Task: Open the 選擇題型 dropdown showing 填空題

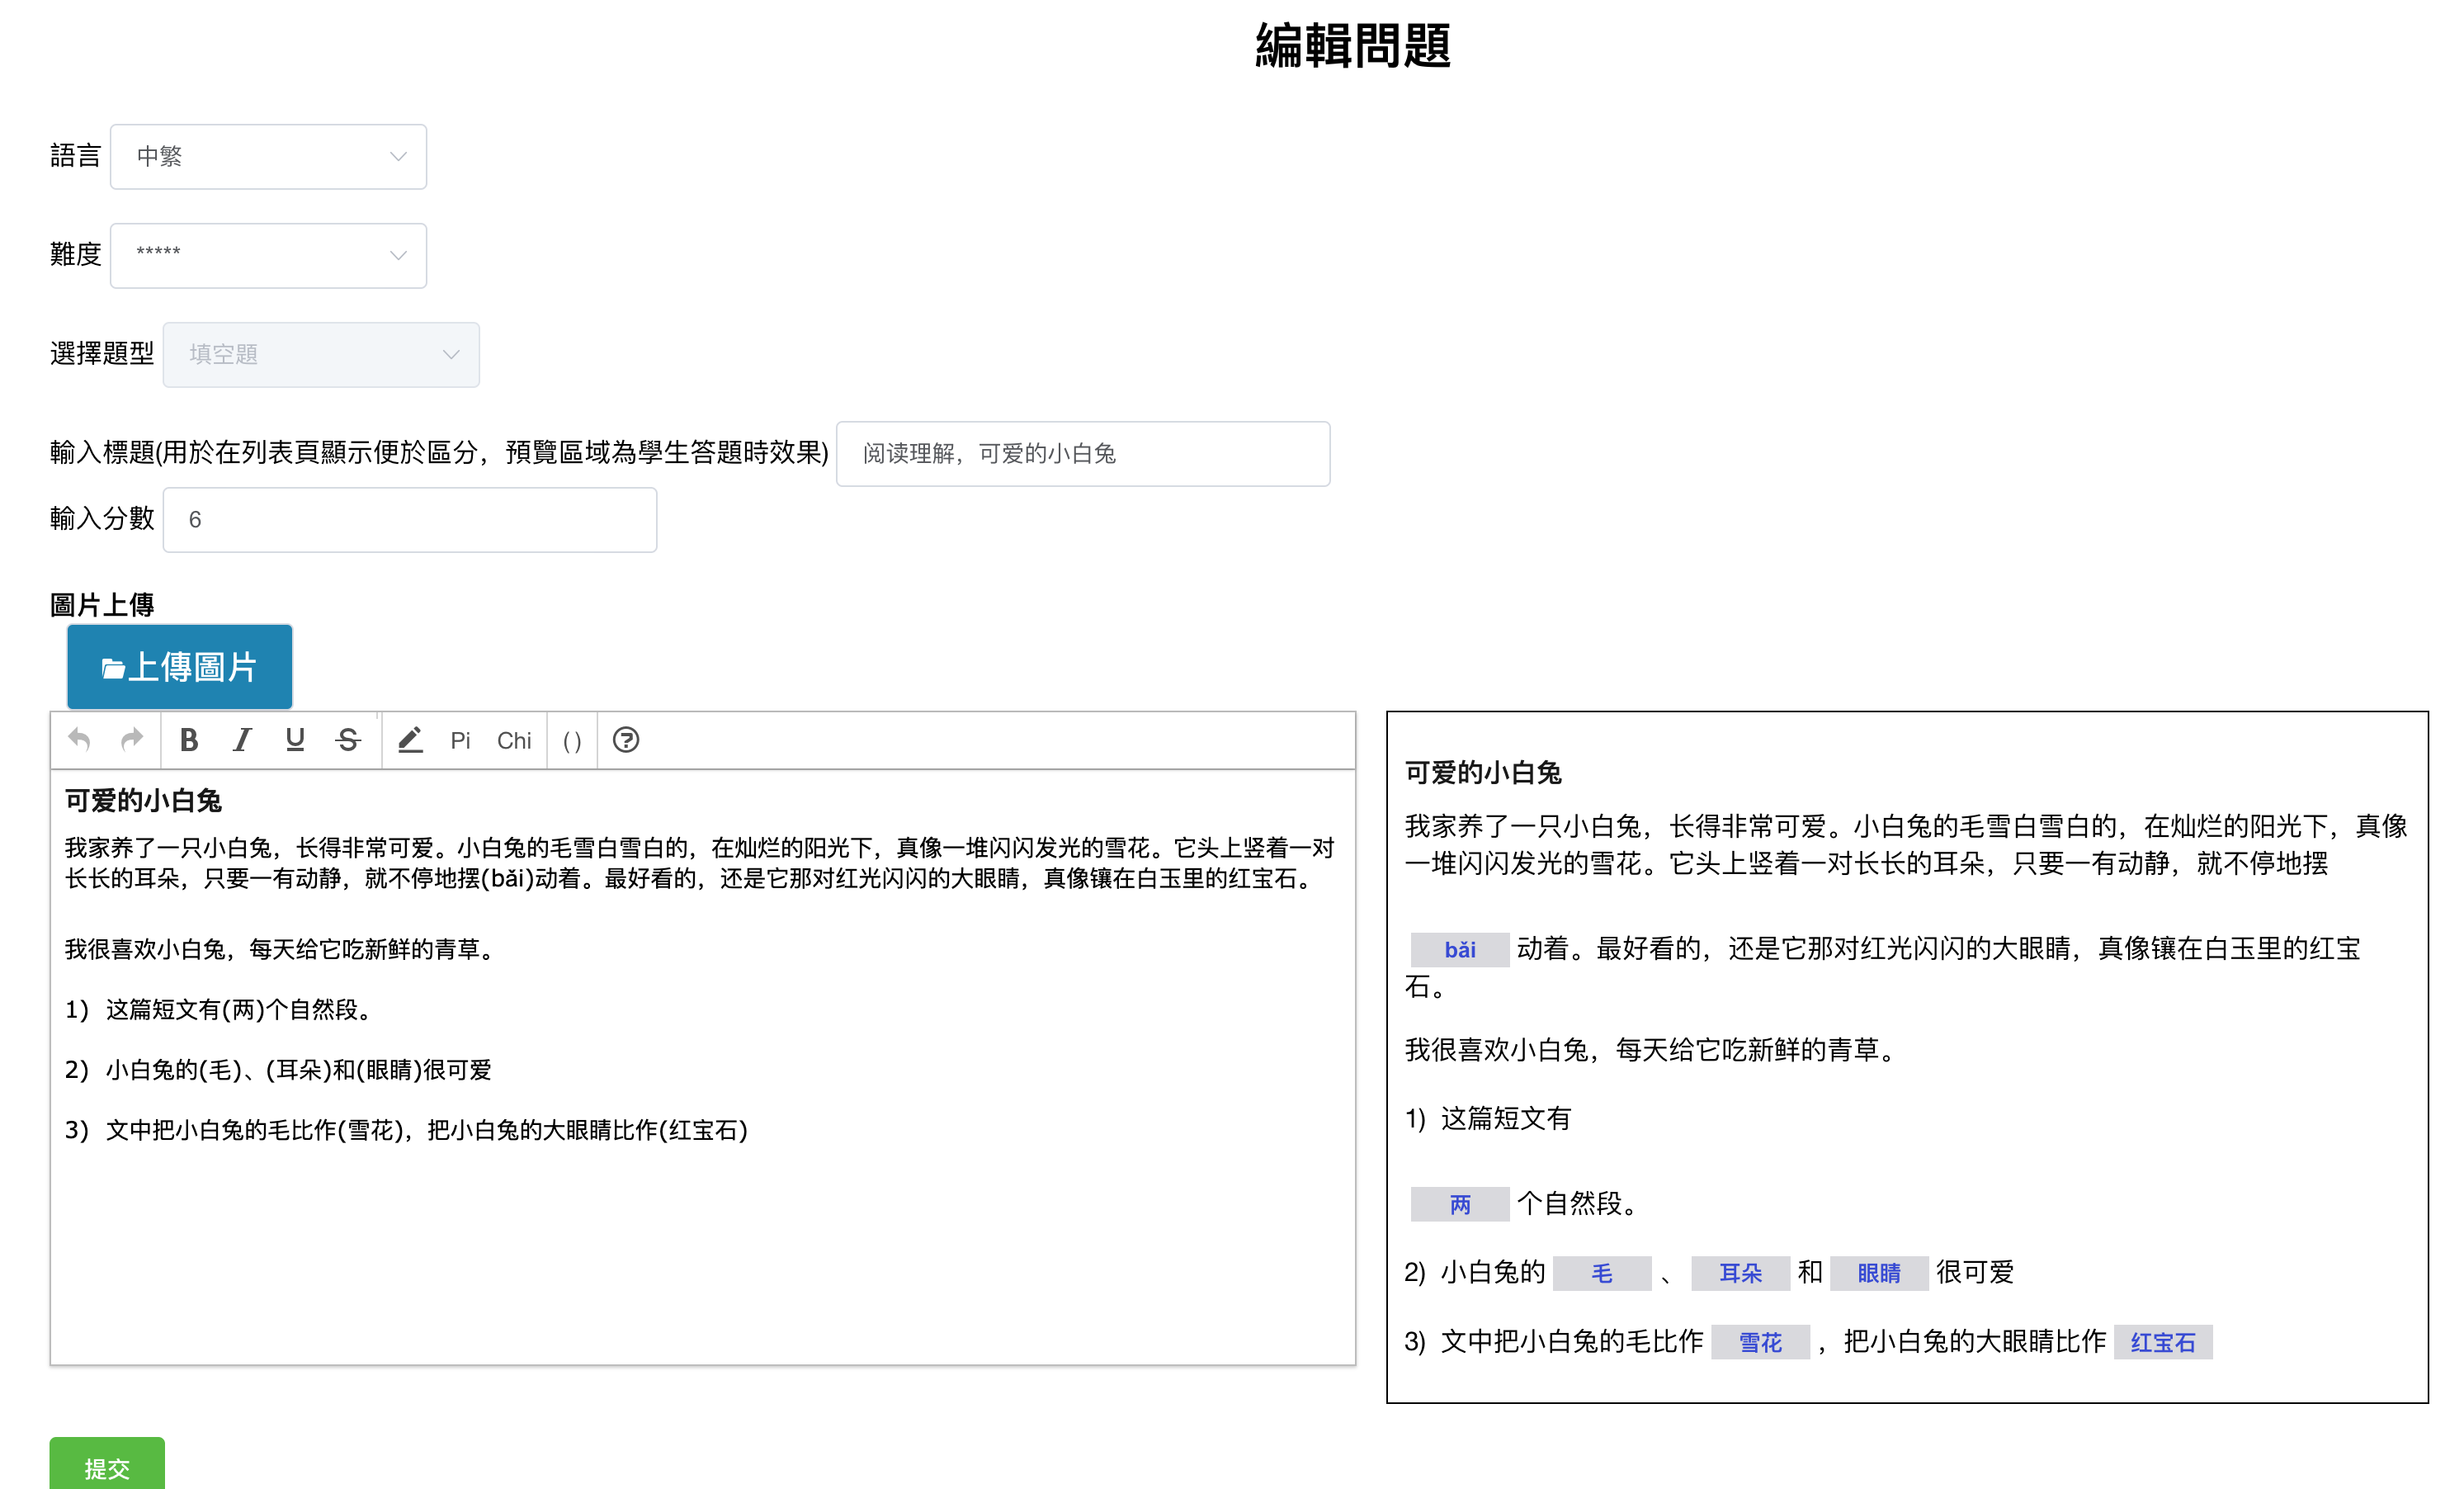Action: [x=321, y=355]
